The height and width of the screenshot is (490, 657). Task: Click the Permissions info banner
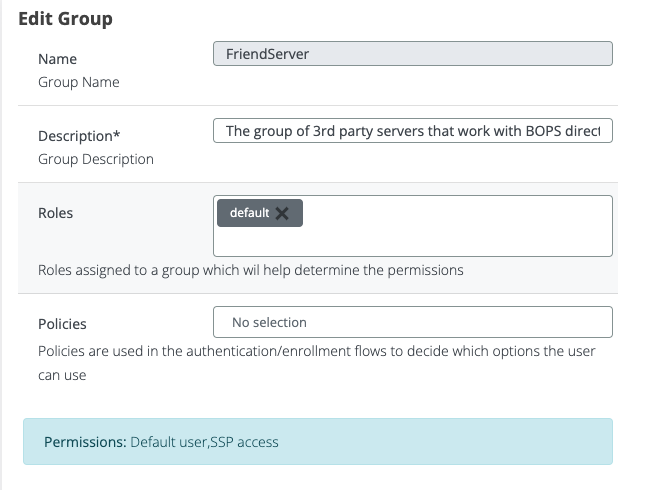(x=450, y=441)
